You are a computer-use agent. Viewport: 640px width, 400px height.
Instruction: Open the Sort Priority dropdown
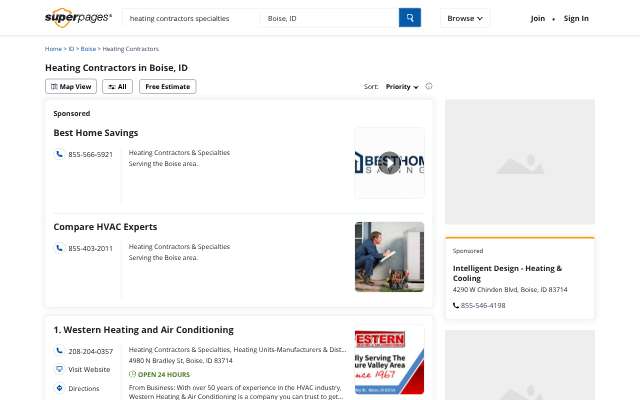tap(402, 87)
